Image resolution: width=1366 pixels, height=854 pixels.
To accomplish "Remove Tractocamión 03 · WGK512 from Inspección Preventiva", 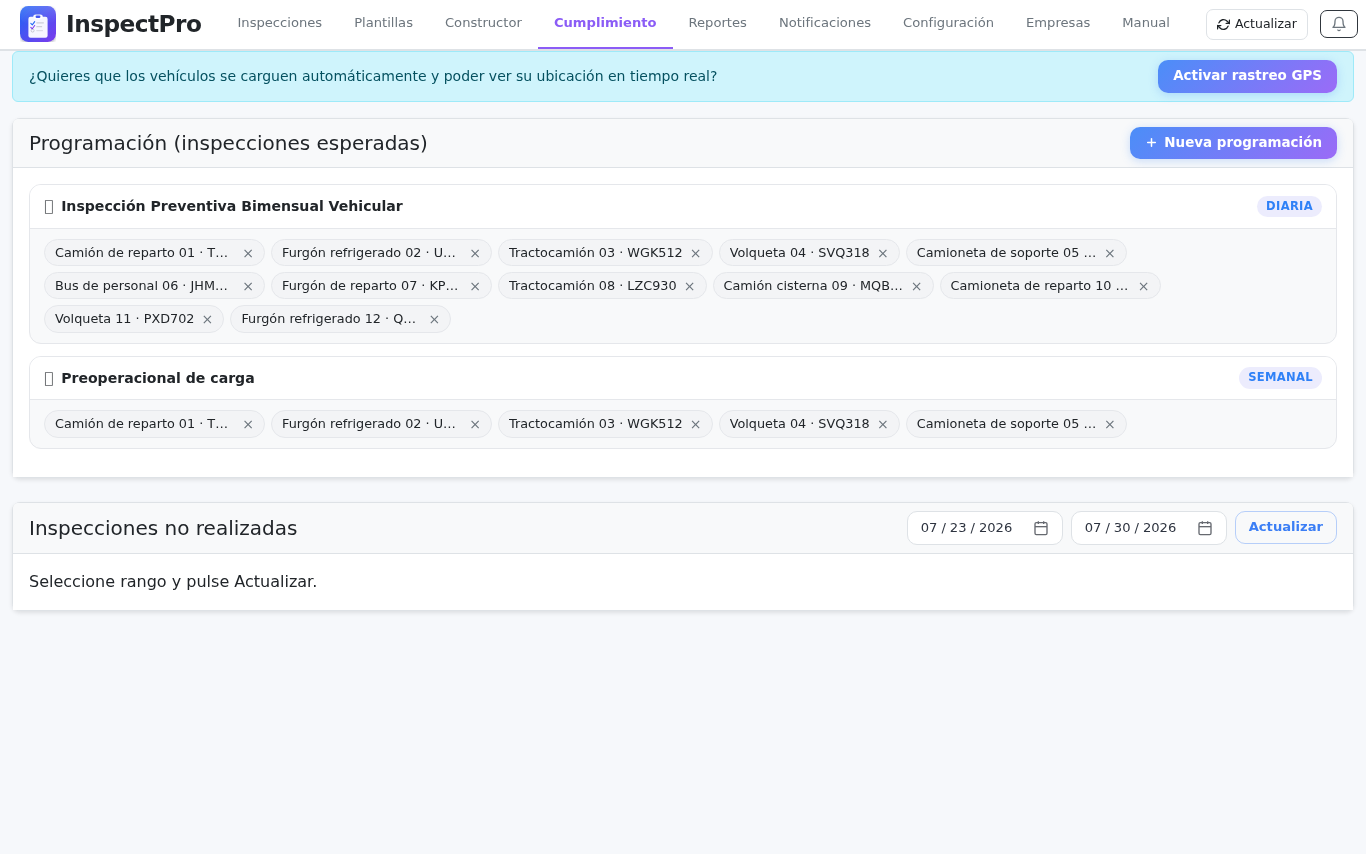I will click(696, 253).
